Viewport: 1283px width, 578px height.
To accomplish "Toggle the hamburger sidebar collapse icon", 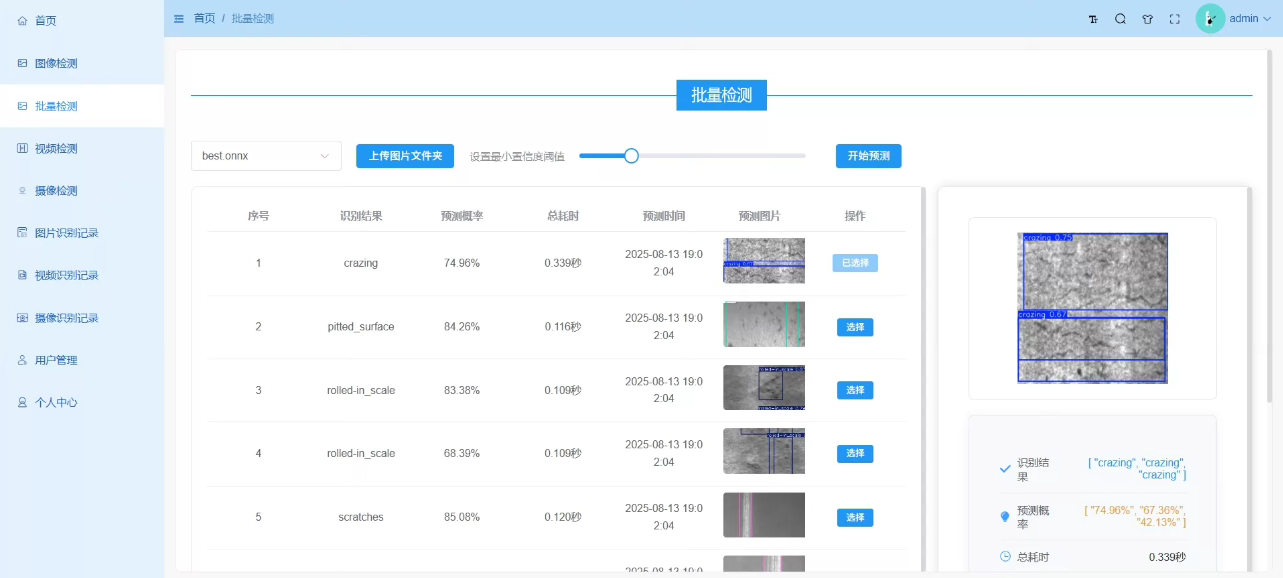I will point(178,19).
